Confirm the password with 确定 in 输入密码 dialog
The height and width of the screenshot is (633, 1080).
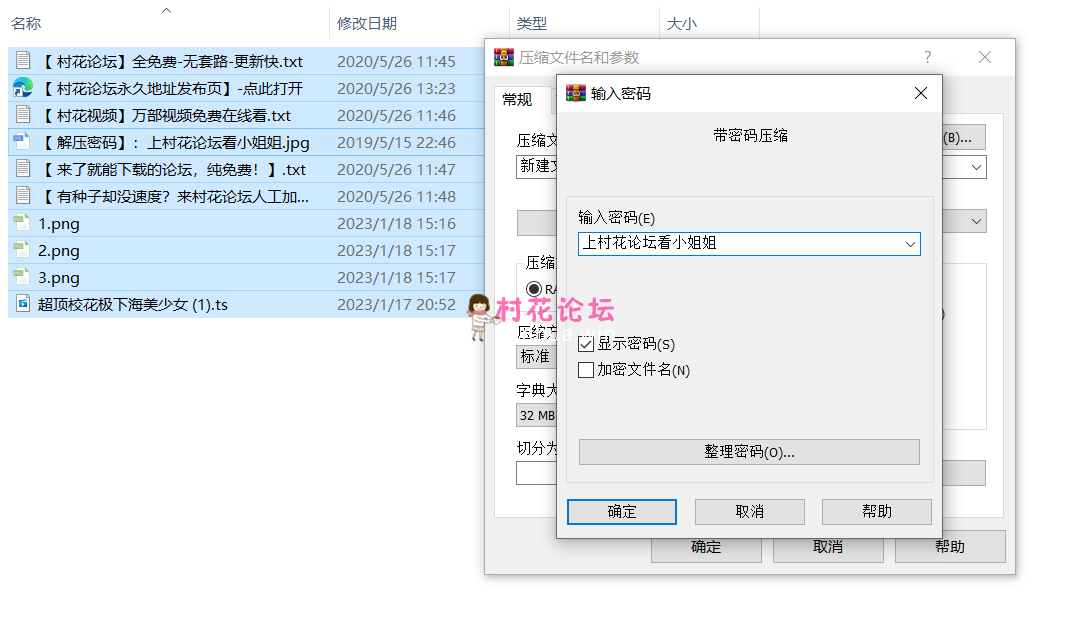[622, 512]
